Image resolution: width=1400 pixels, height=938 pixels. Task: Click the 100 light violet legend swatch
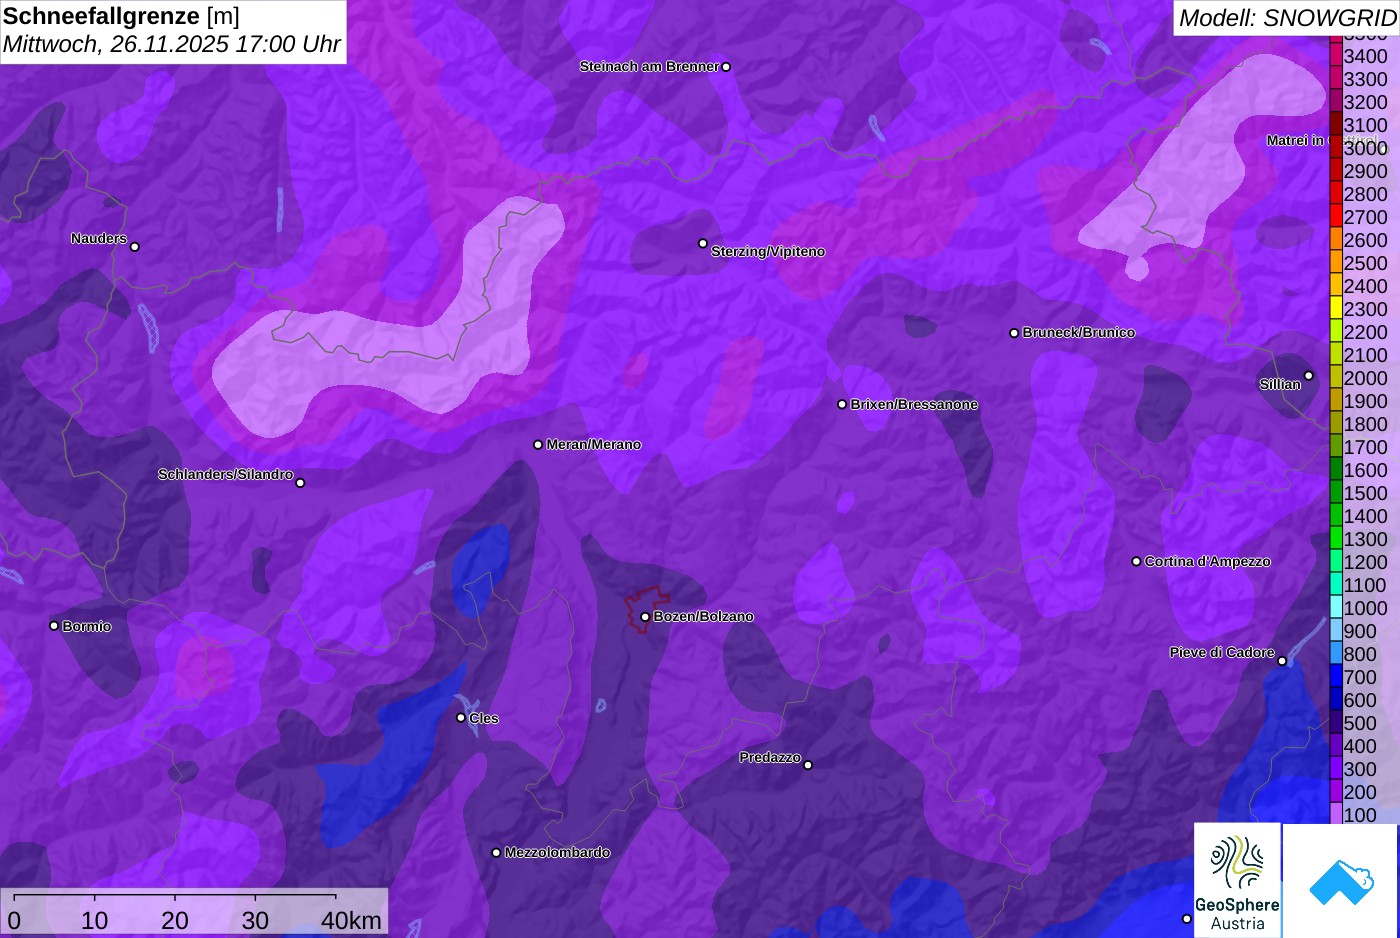[1335, 814]
